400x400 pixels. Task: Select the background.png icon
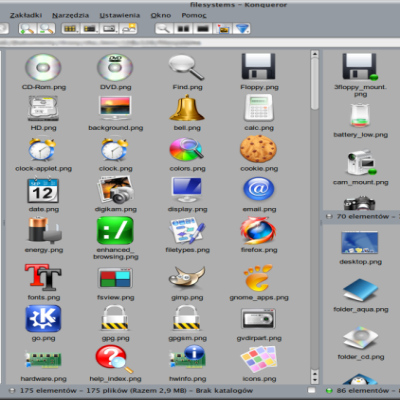115,109
